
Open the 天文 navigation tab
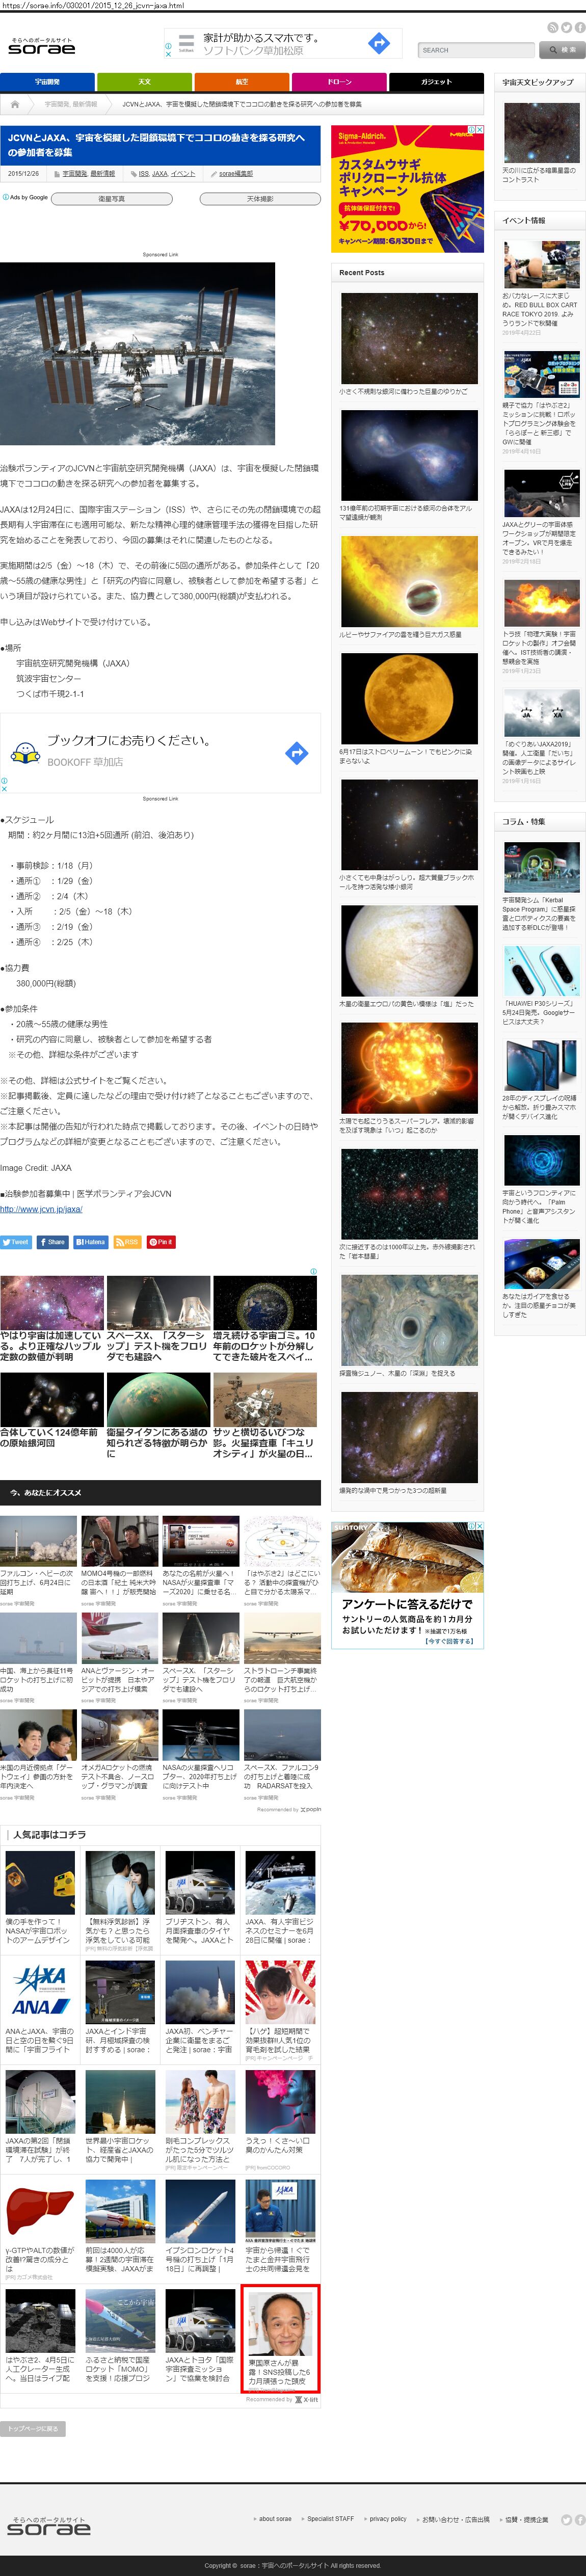click(x=144, y=82)
